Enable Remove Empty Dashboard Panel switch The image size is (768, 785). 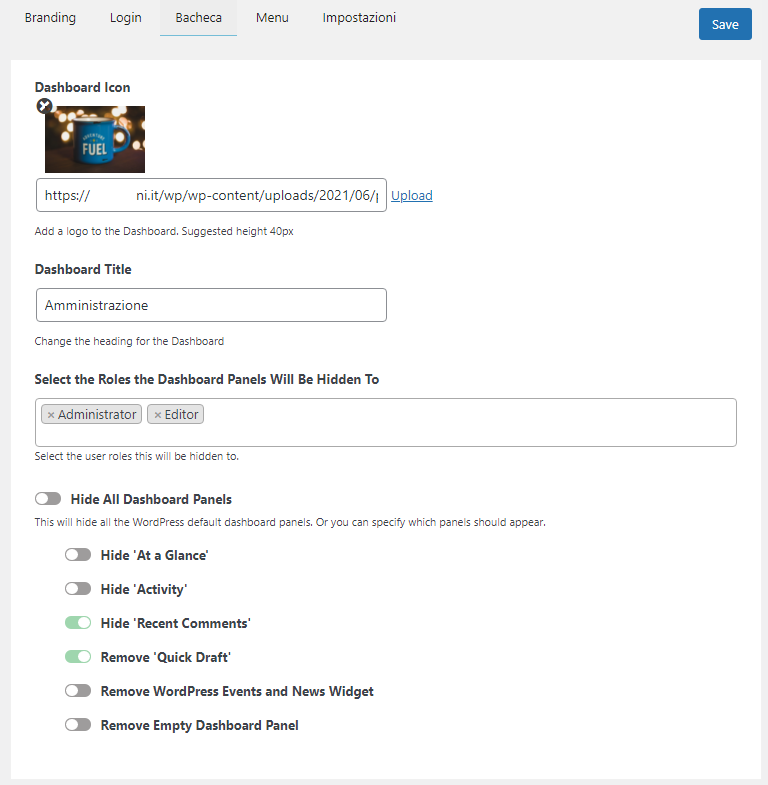pos(78,725)
